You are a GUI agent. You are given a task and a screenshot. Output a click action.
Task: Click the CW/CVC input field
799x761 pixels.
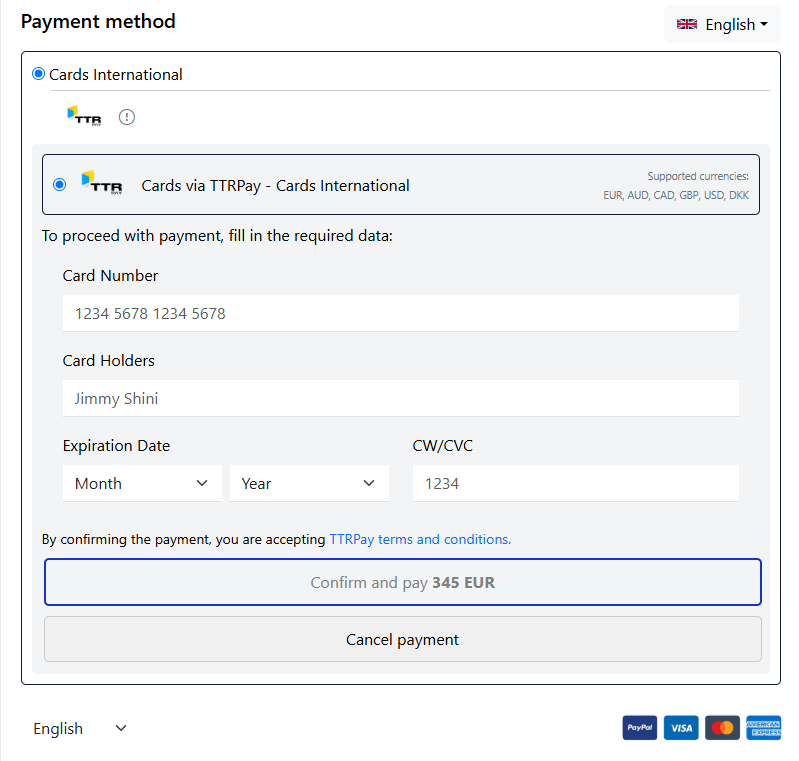click(x=575, y=483)
